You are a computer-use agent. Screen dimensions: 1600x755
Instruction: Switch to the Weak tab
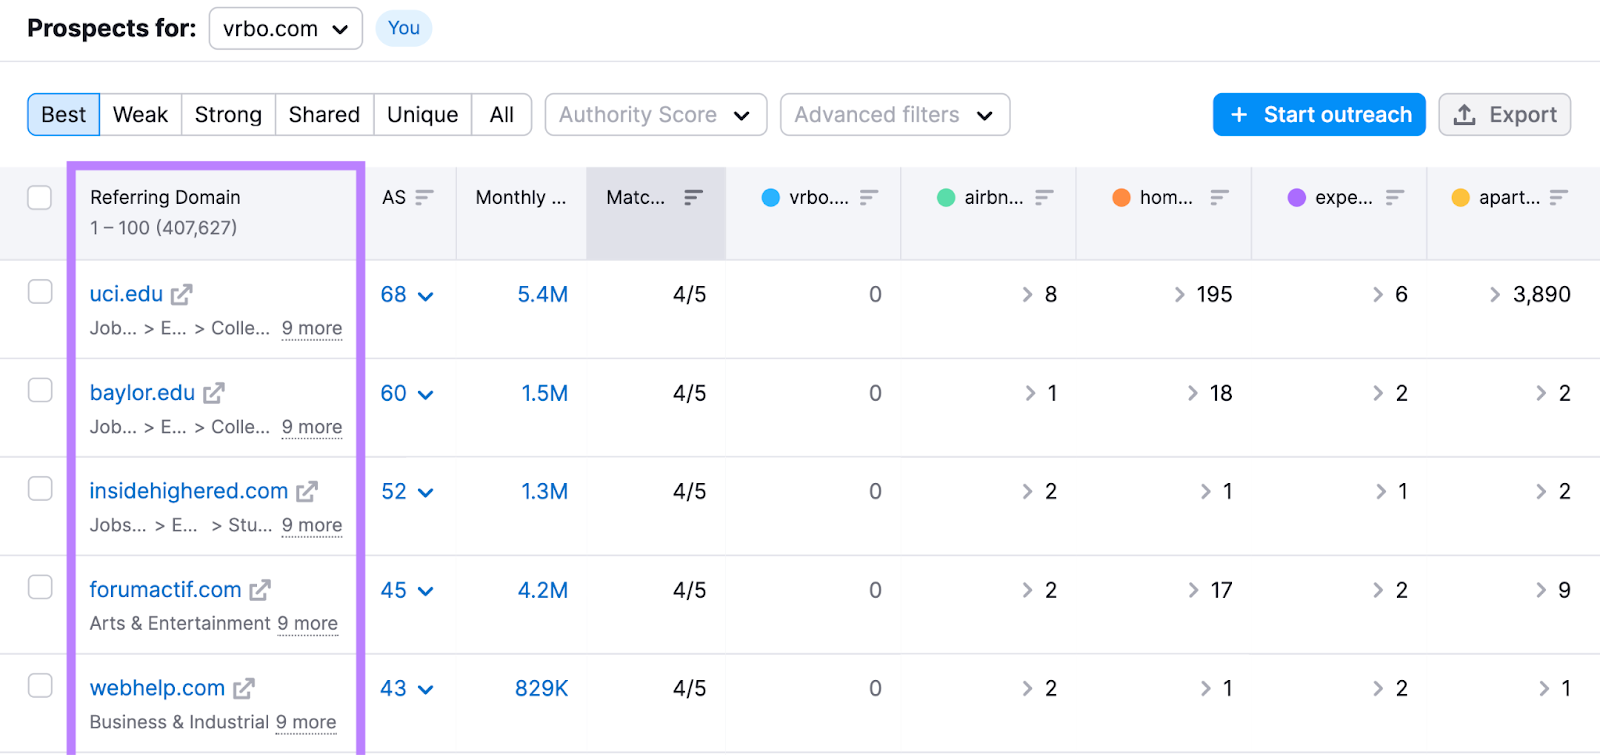pyautogui.click(x=140, y=115)
